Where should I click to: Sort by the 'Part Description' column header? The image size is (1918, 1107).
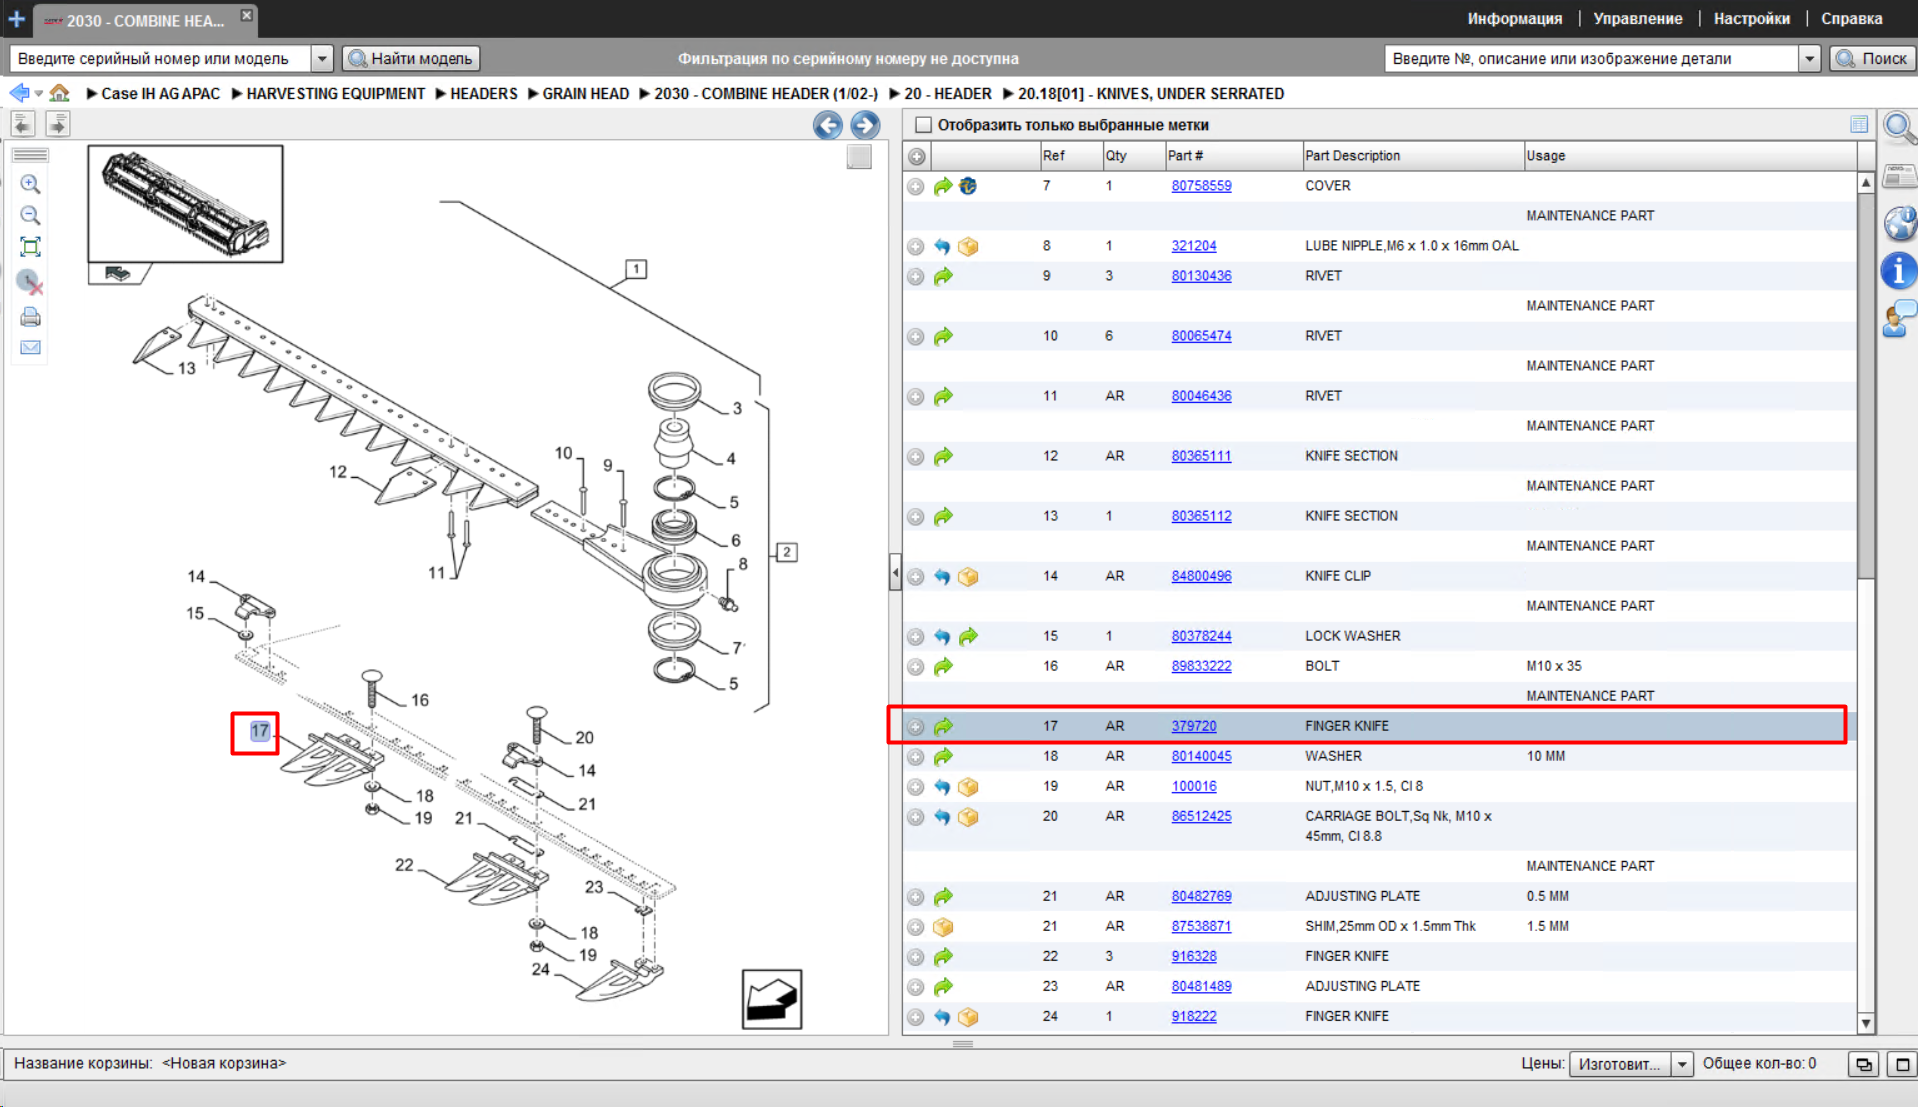coord(1411,156)
